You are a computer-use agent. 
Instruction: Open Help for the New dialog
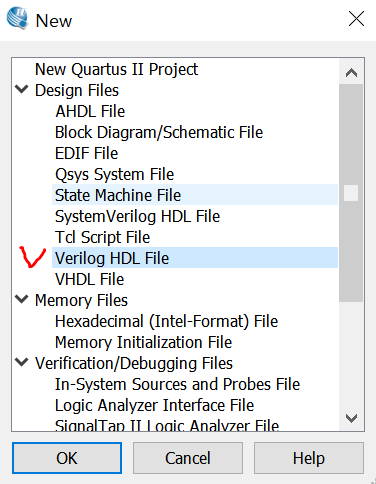tap(309, 458)
